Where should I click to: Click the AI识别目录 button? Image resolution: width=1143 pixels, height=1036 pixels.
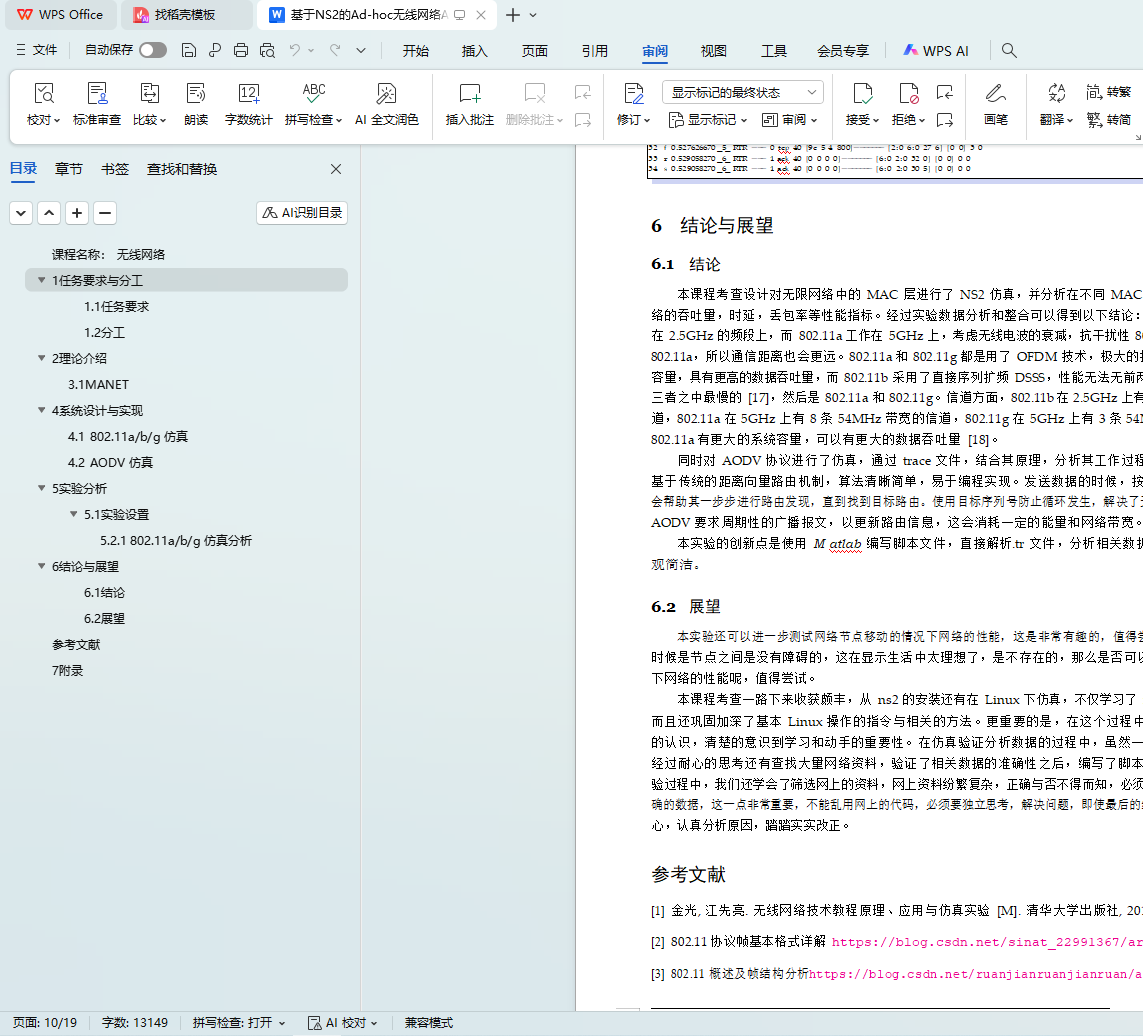302,213
